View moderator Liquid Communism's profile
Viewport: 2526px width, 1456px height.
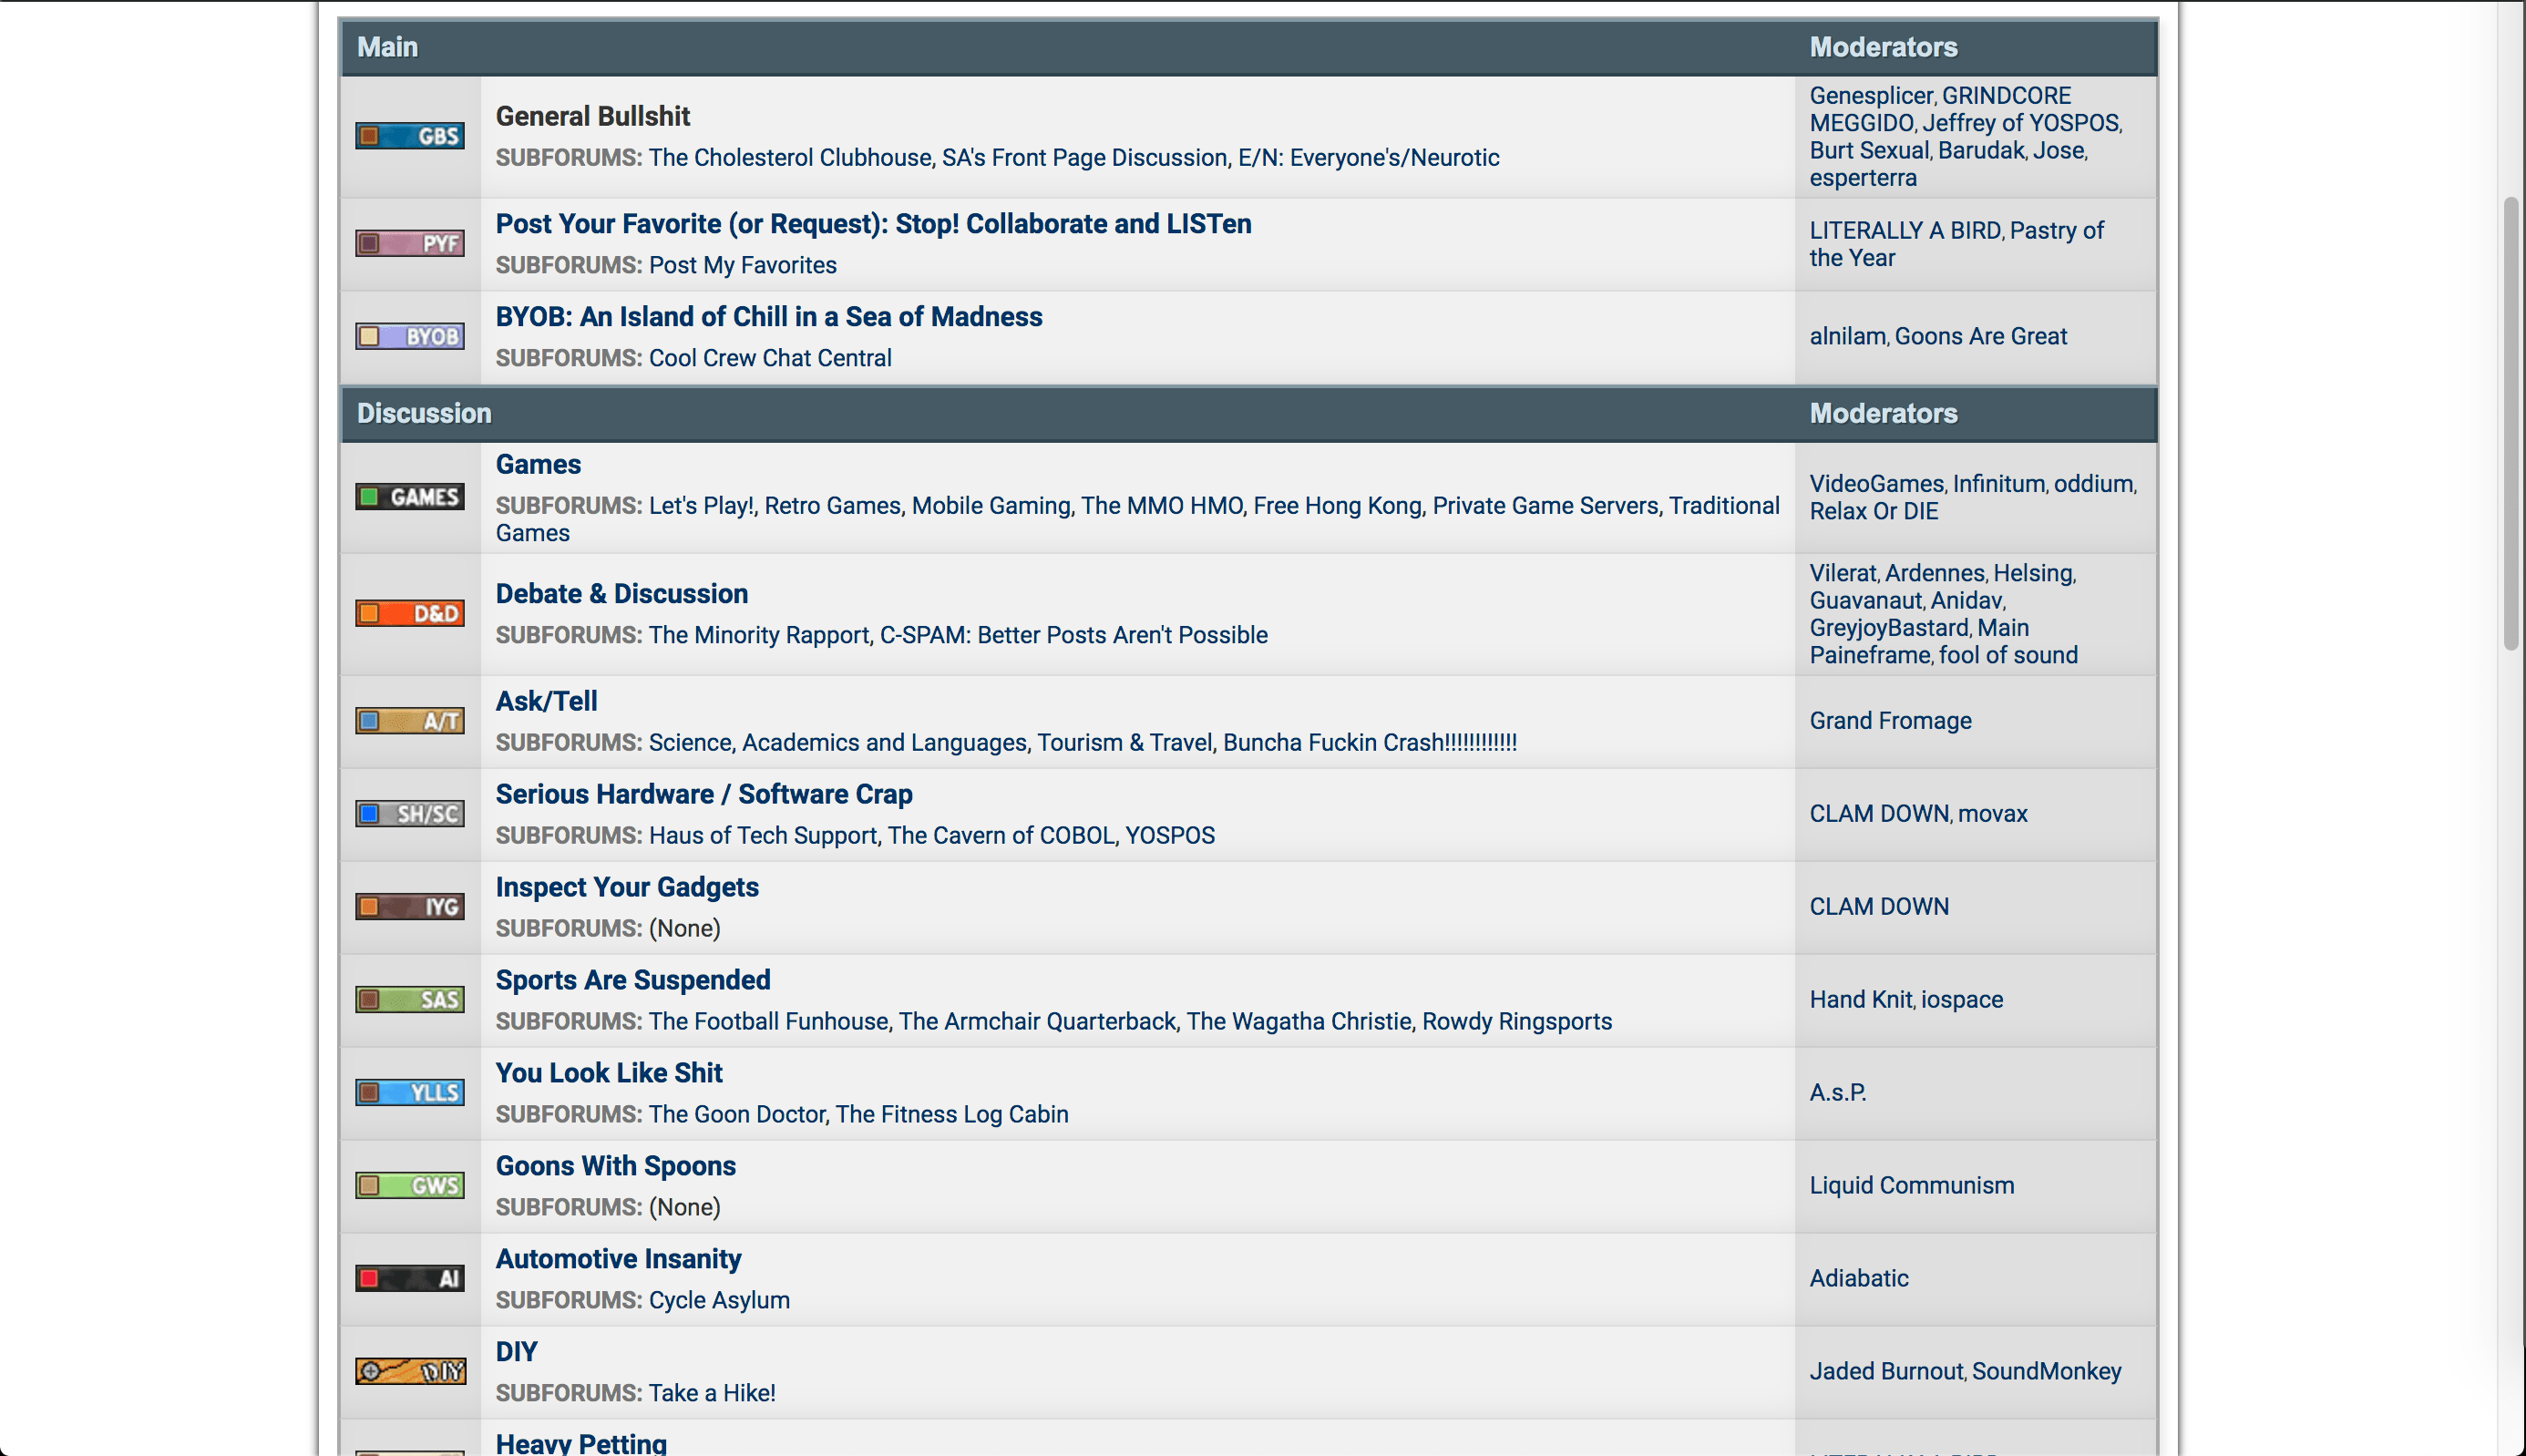pos(1911,1185)
